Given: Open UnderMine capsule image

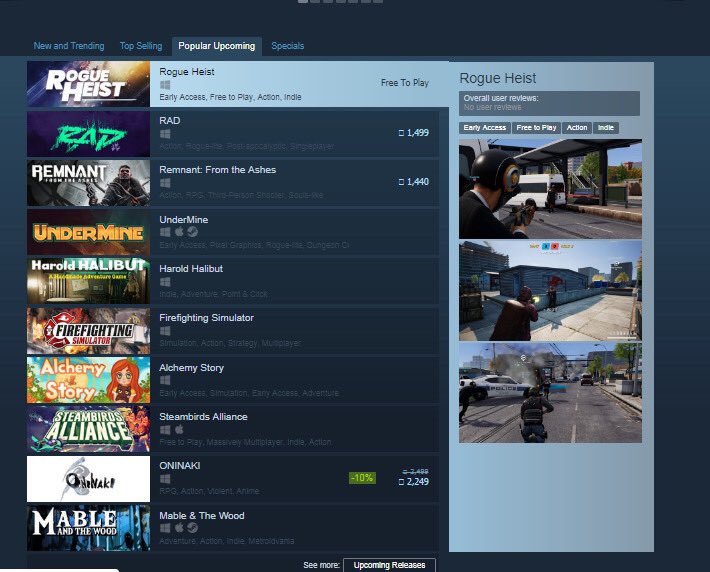Looking at the screenshot, I should [88, 232].
